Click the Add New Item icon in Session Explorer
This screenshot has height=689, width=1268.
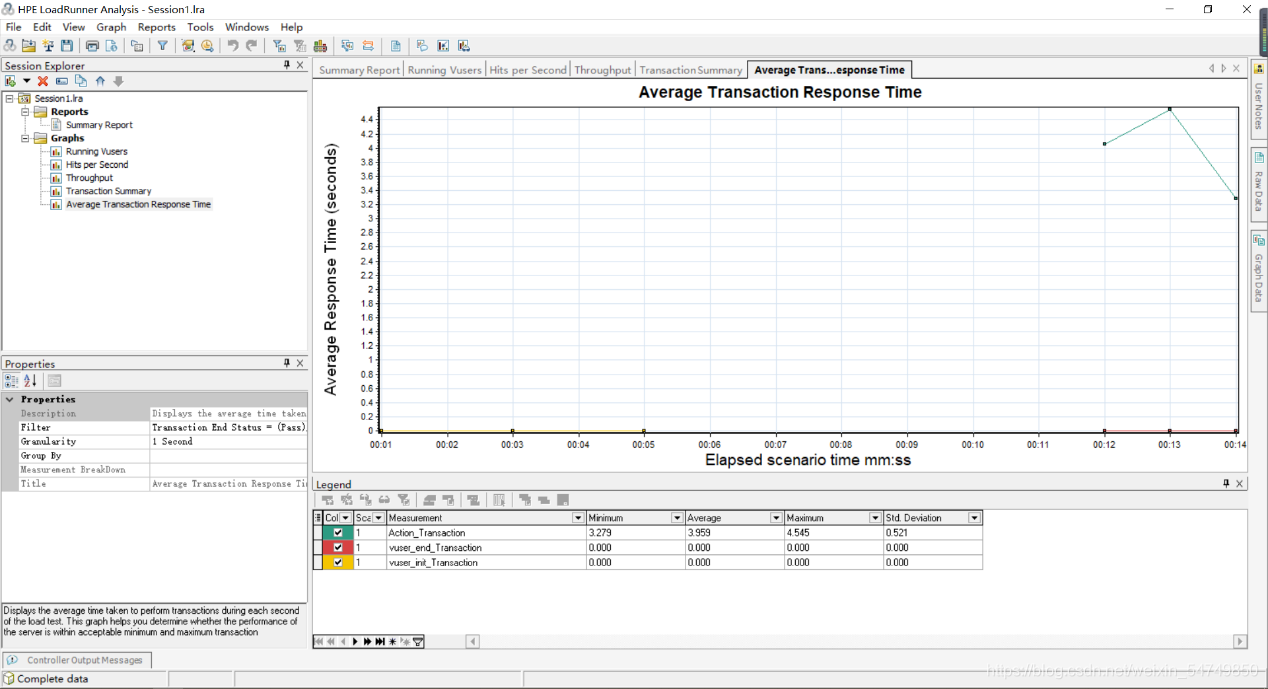(x=11, y=81)
